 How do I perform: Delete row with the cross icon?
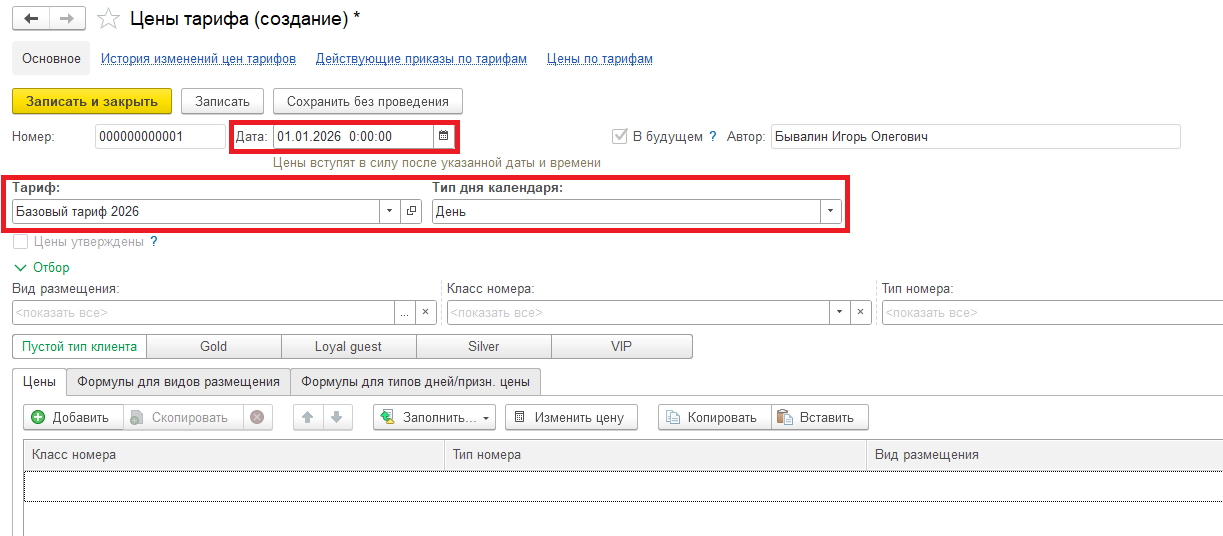click(257, 417)
